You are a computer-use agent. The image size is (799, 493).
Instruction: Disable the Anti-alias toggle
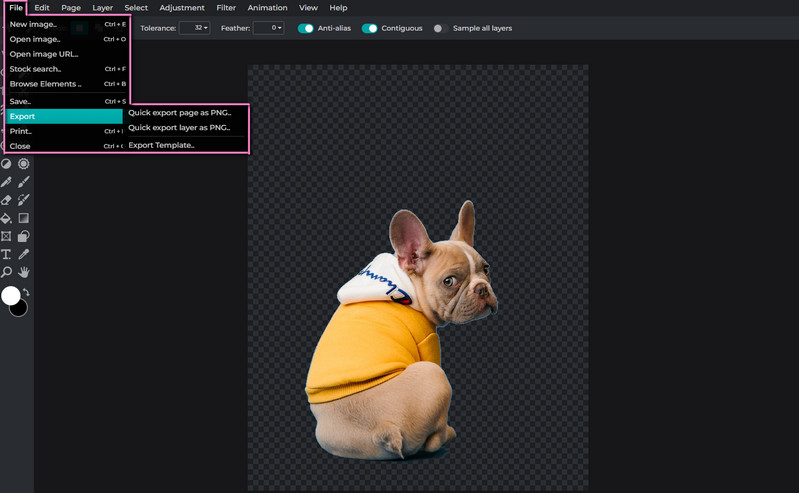[306, 28]
